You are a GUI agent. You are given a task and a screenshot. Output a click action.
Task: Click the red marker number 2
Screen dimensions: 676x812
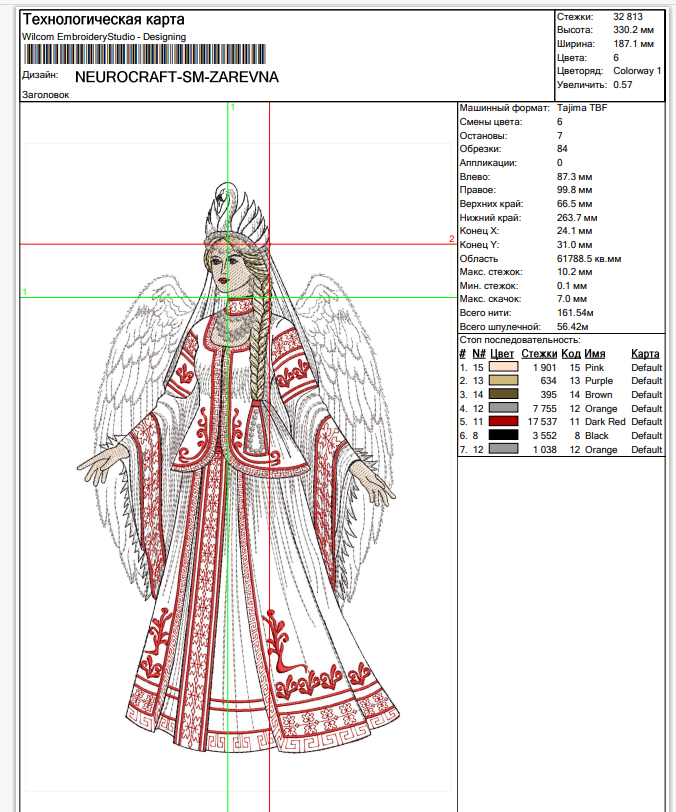click(451, 239)
